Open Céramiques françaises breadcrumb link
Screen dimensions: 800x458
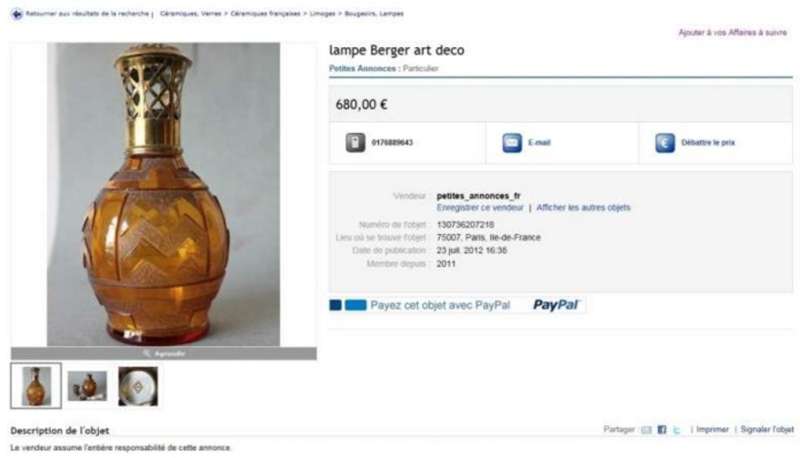coord(265,14)
